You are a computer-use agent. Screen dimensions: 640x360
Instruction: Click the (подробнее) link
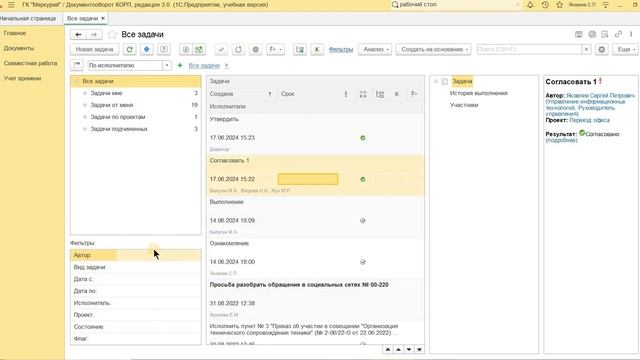pyautogui.click(x=562, y=140)
